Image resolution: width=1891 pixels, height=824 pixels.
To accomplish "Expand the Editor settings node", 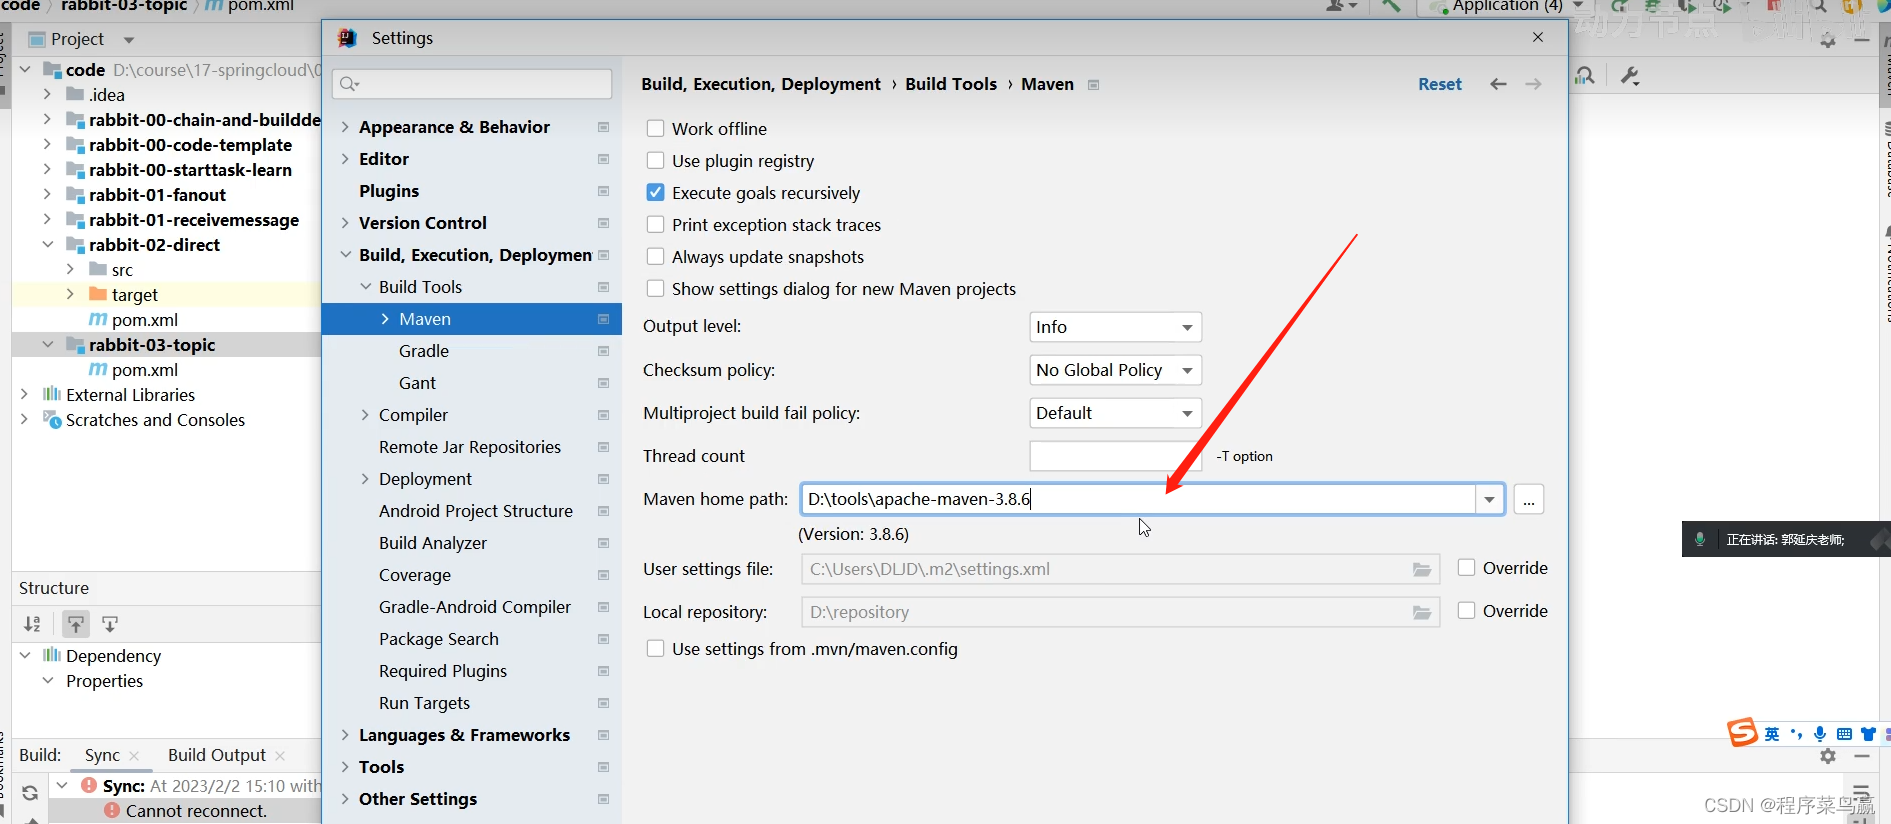I will pyautogui.click(x=345, y=159).
